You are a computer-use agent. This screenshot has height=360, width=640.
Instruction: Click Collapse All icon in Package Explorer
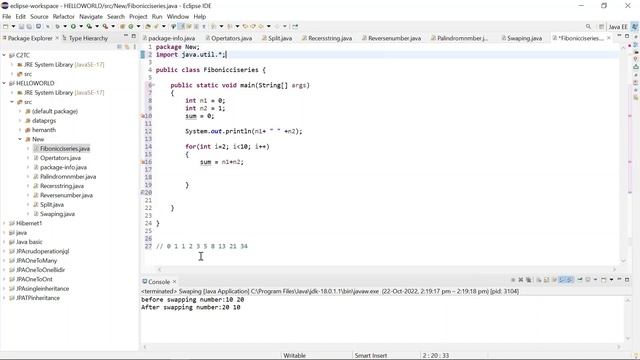119,47
